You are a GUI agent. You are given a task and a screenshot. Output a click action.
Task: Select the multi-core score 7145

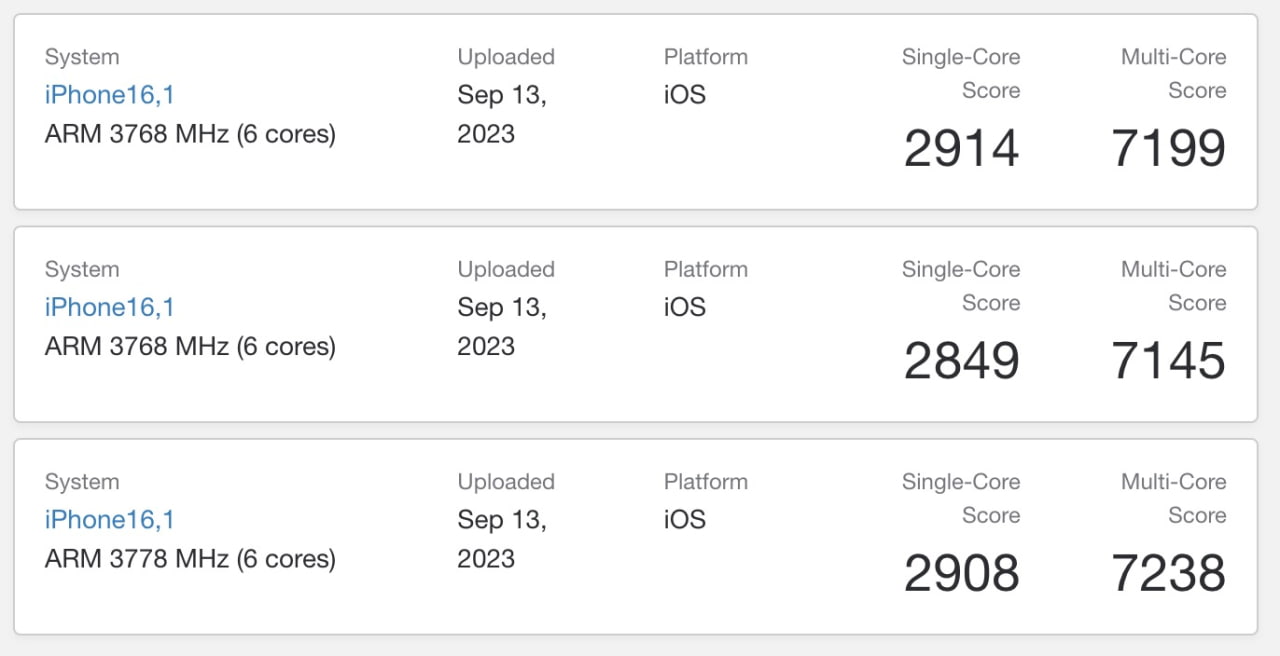tap(1166, 360)
